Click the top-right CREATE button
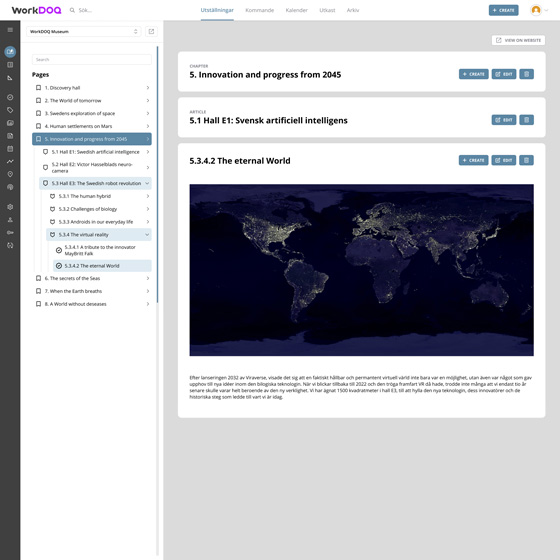The image size is (560, 560). (503, 10)
